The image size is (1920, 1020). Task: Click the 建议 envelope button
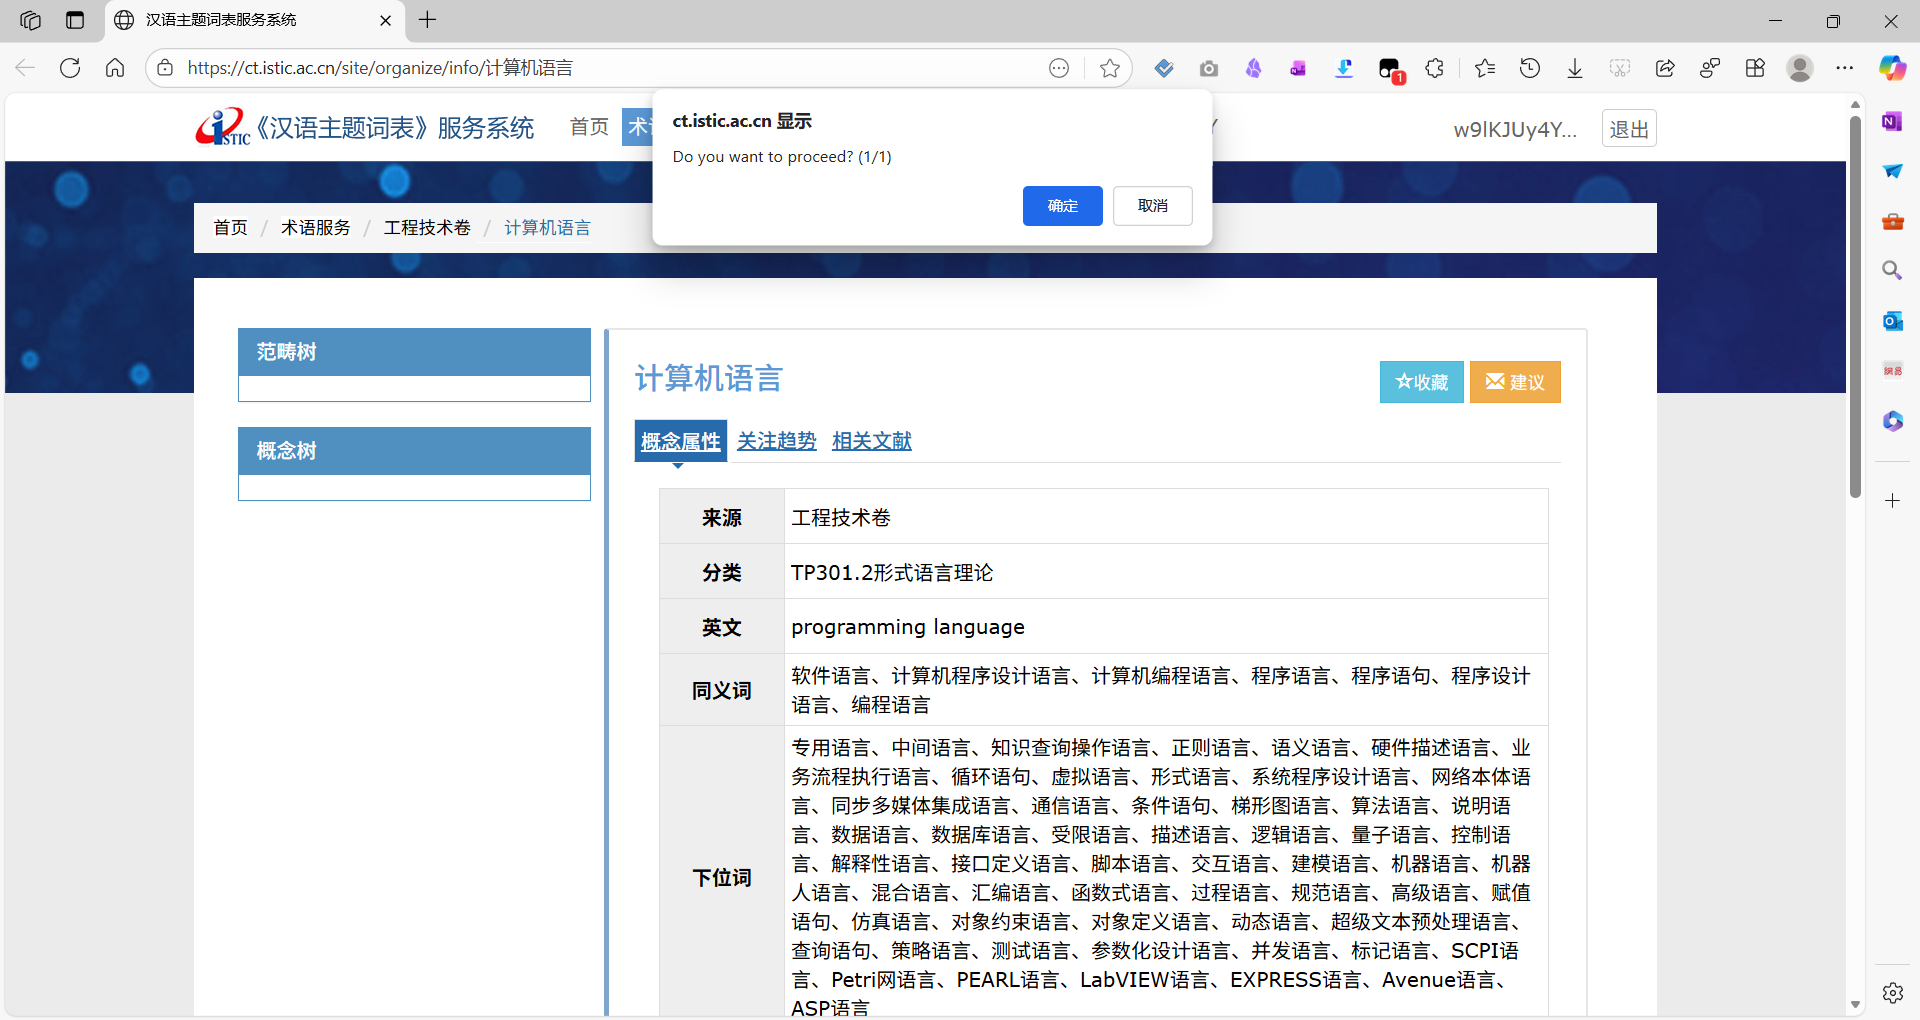pos(1514,382)
